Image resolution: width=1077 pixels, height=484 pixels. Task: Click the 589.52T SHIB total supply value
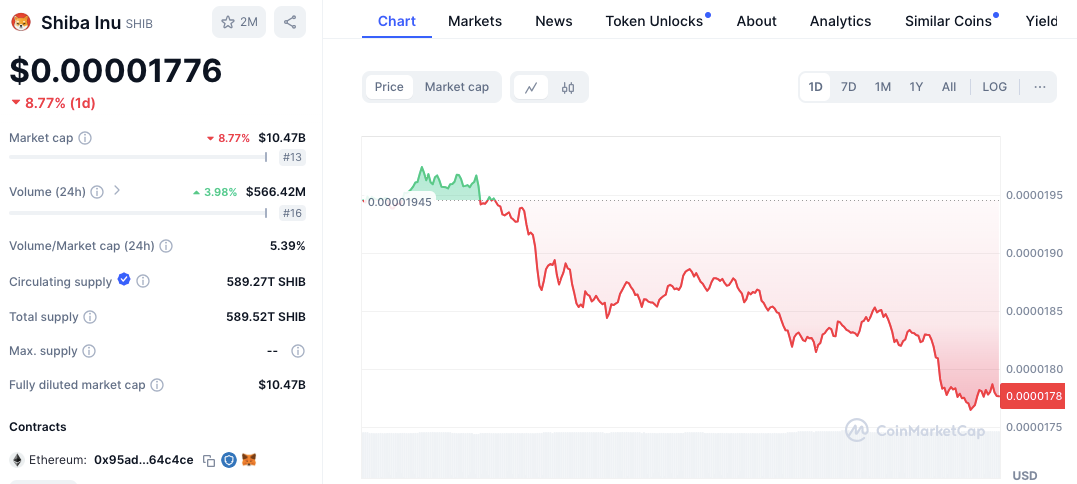pos(266,317)
